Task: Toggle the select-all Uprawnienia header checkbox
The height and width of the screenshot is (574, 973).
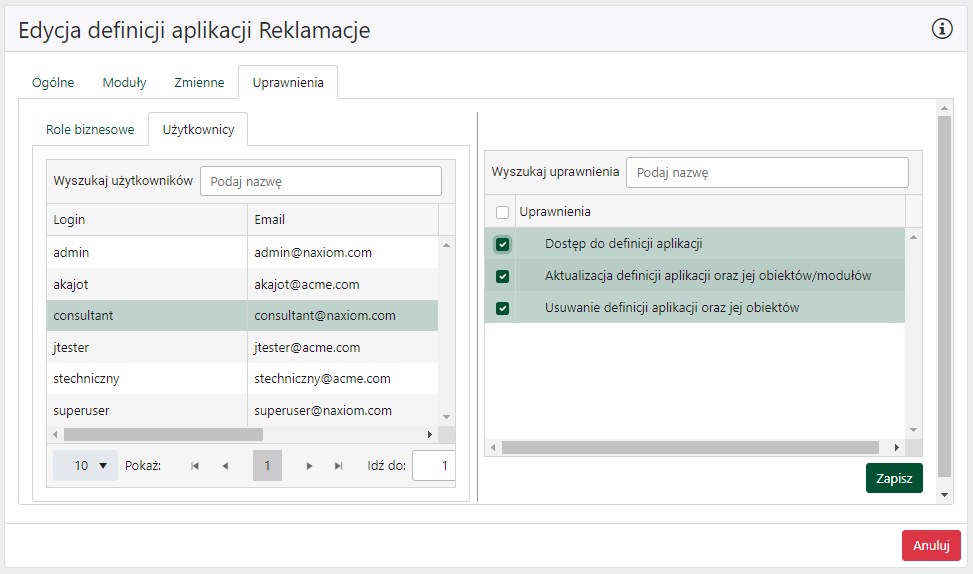Action: click(502, 212)
